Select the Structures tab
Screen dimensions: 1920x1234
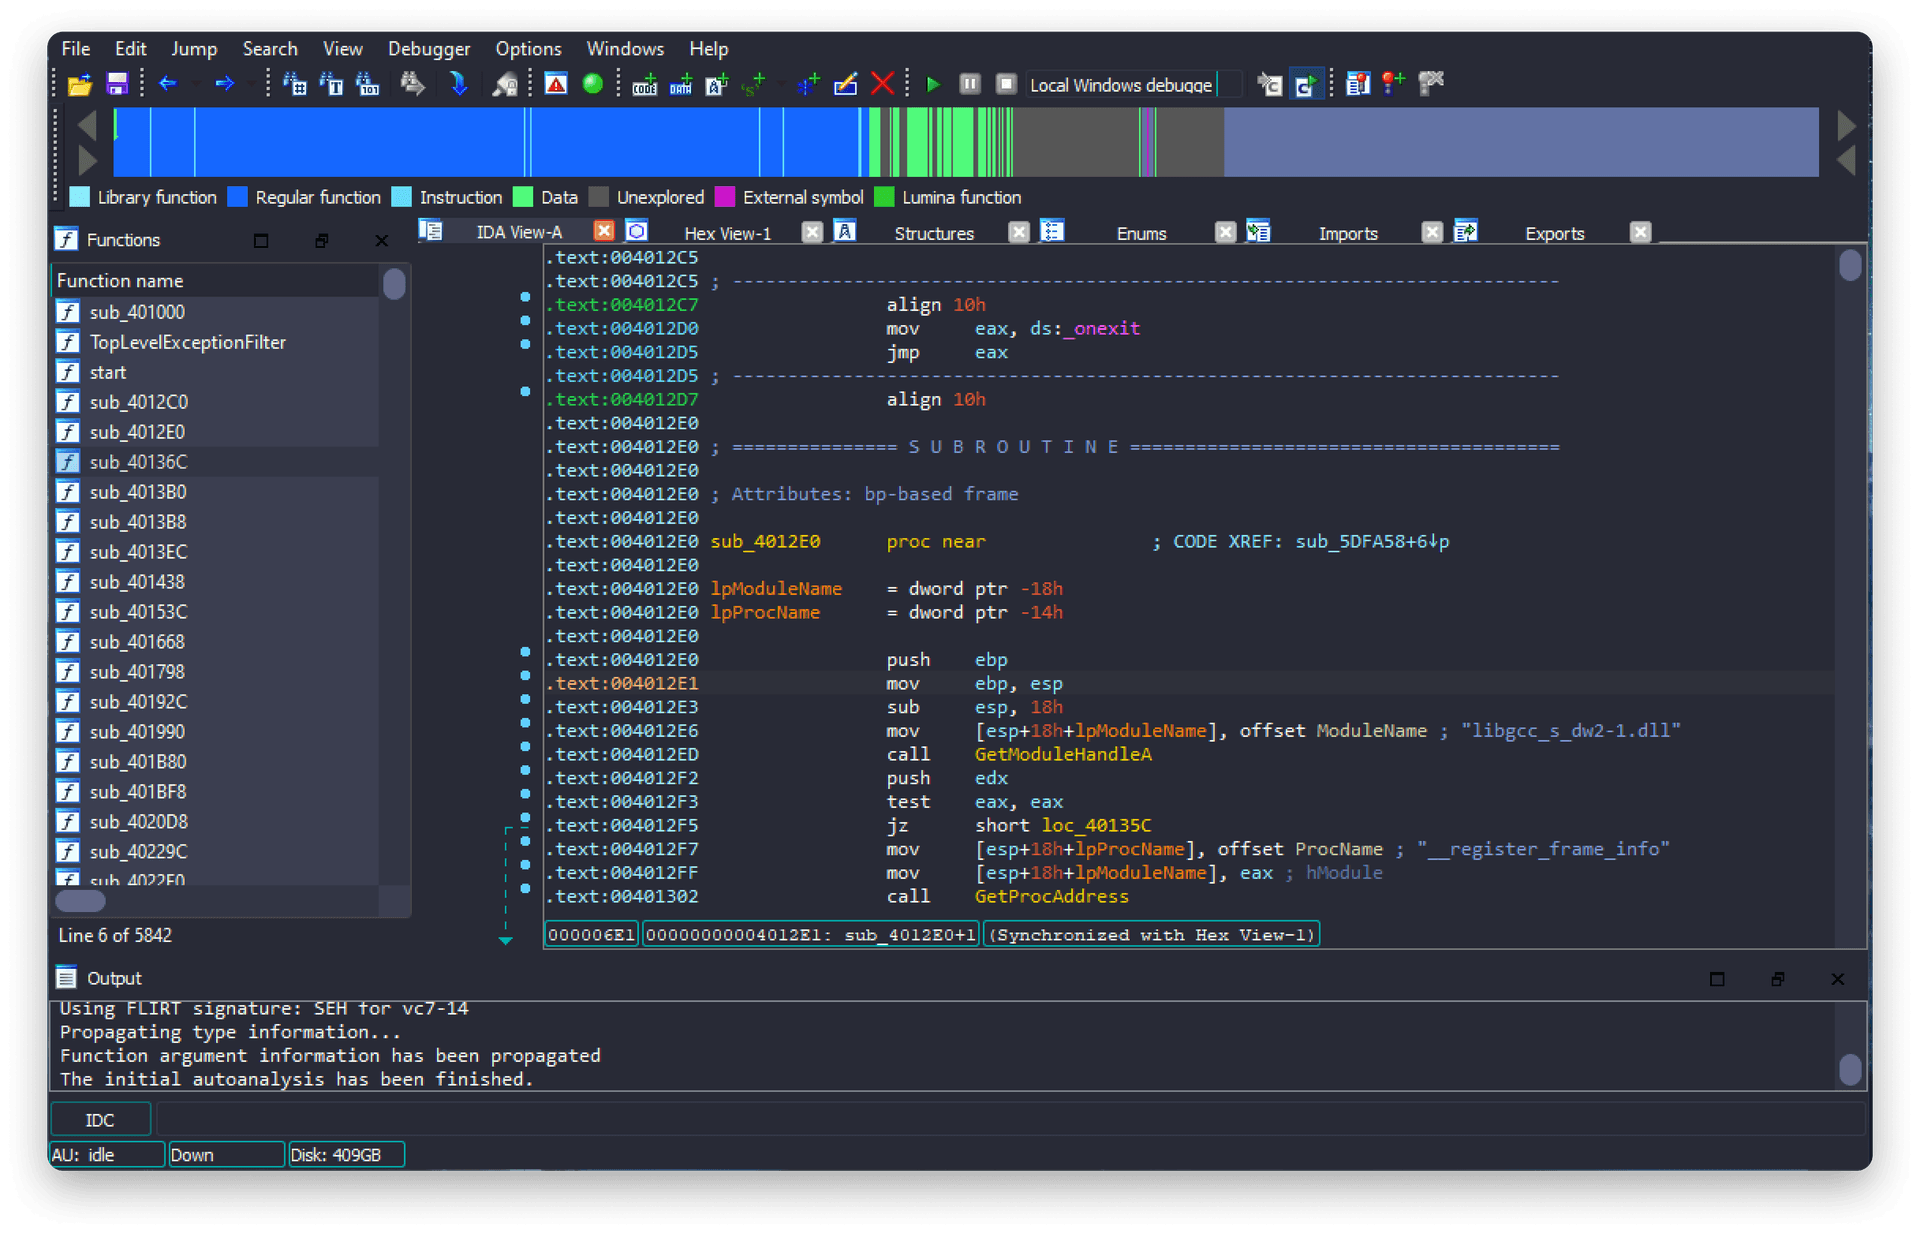coord(933,232)
